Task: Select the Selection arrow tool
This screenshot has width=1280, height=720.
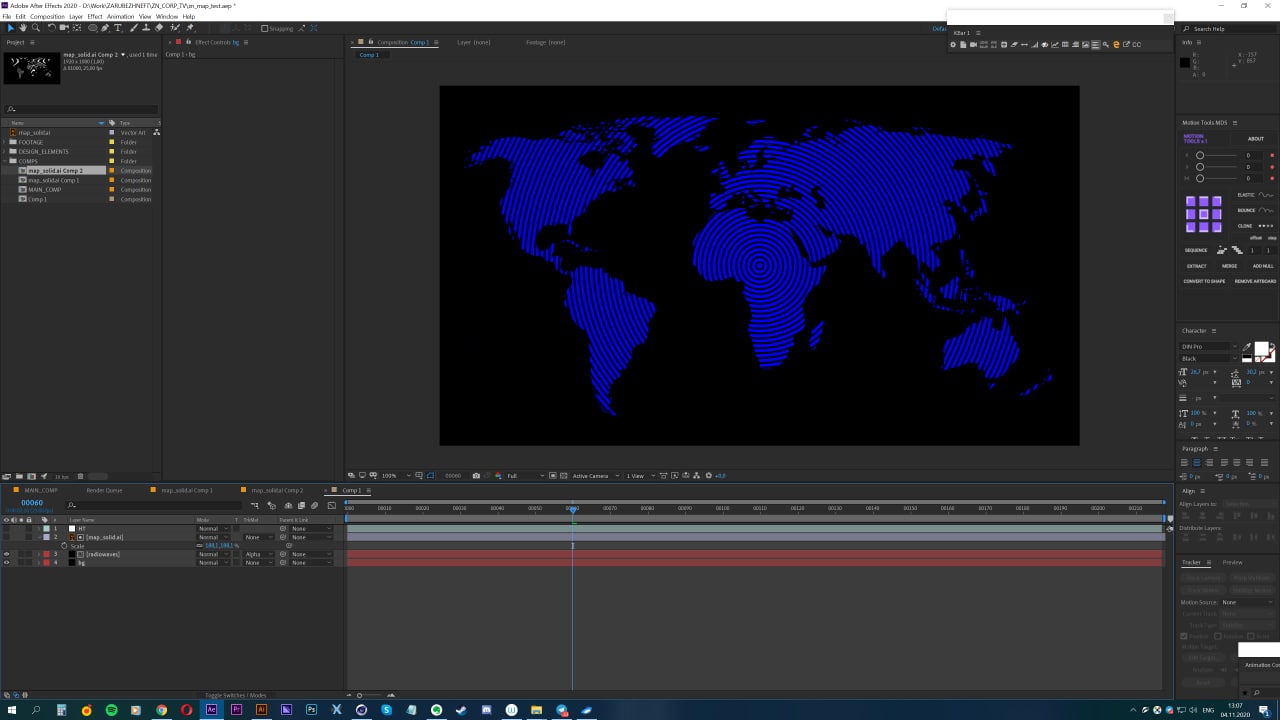Action: [10, 28]
